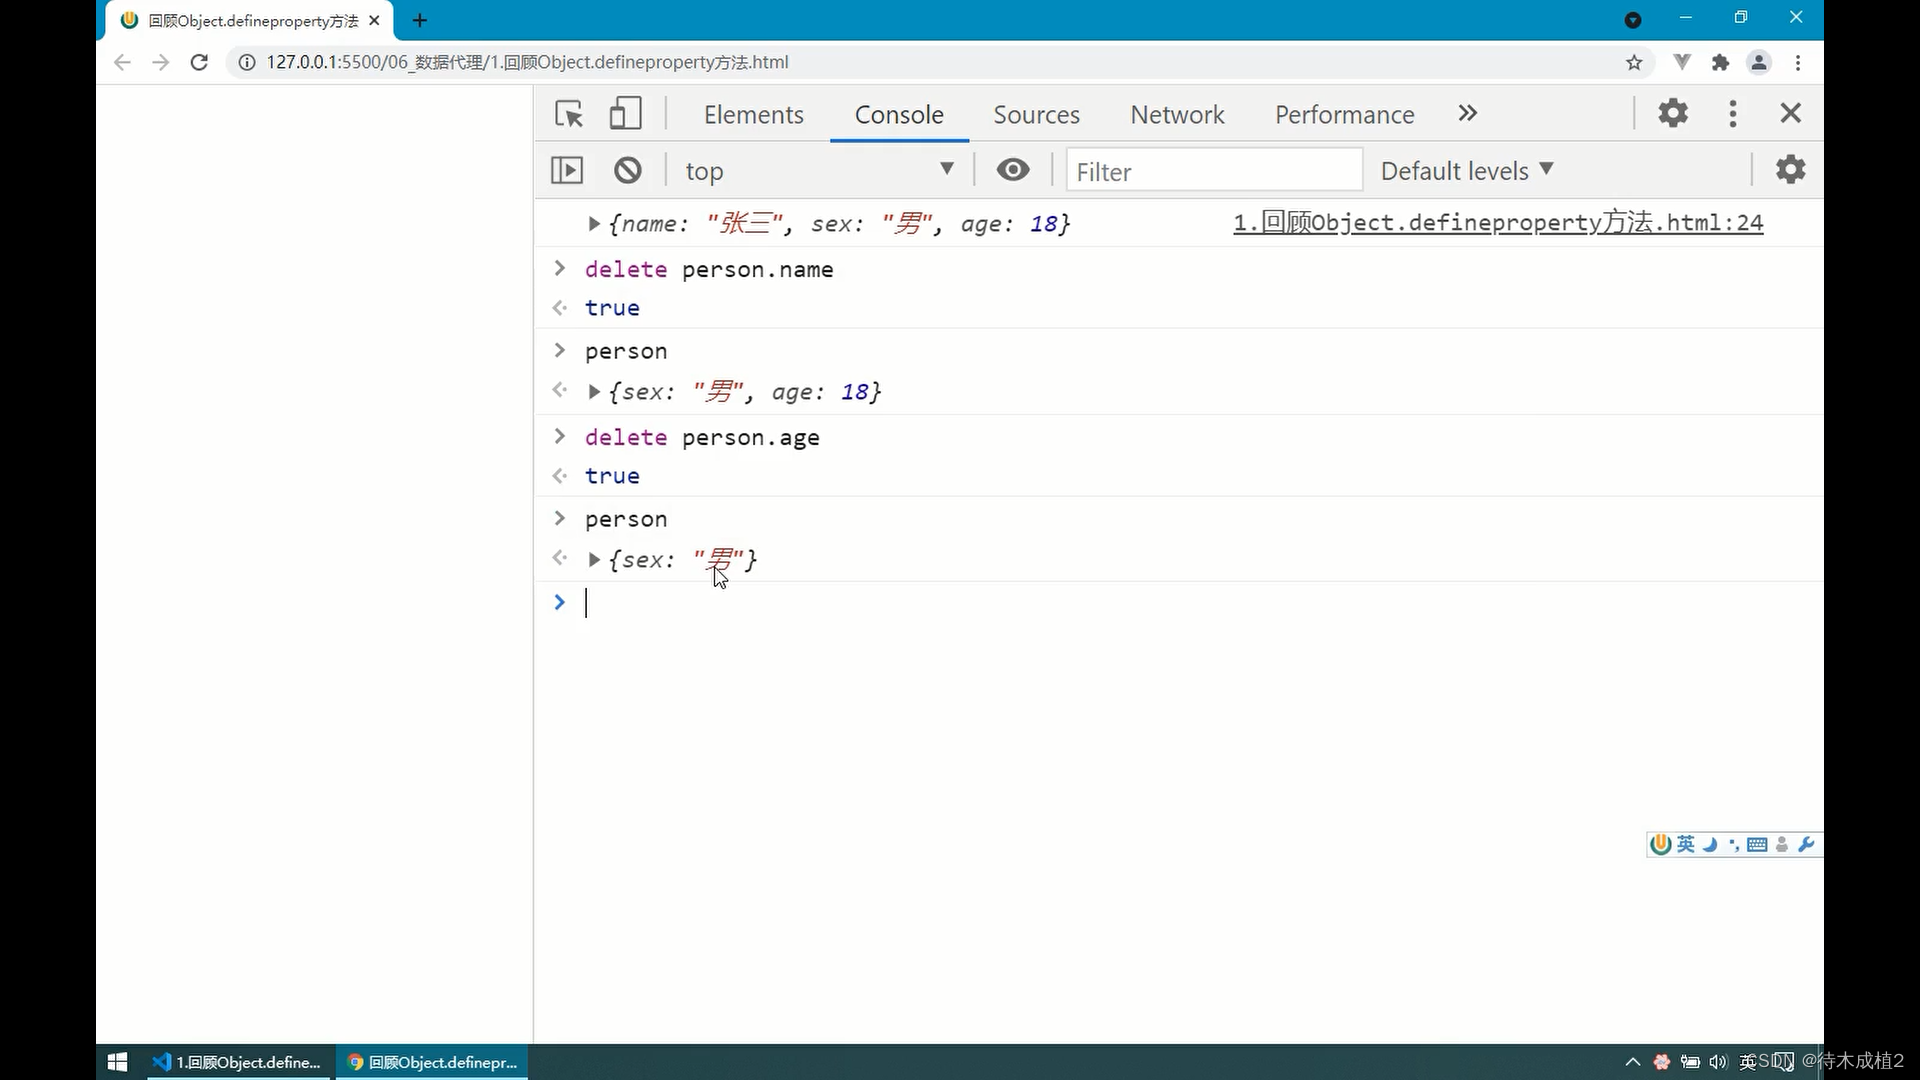Click the Network tab in DevTools
This screenshot has width=1920, height=1080.
[1178, 113]
